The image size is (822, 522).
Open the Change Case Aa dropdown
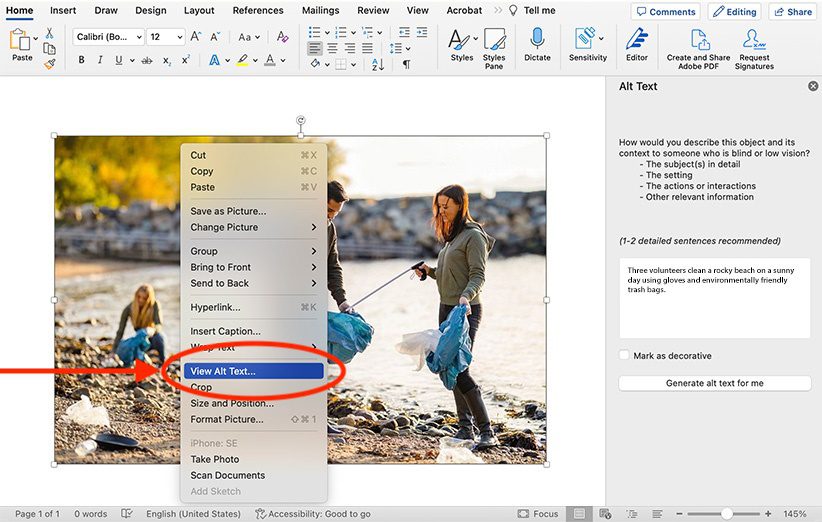pyautogui.click(x=249, y=37)
